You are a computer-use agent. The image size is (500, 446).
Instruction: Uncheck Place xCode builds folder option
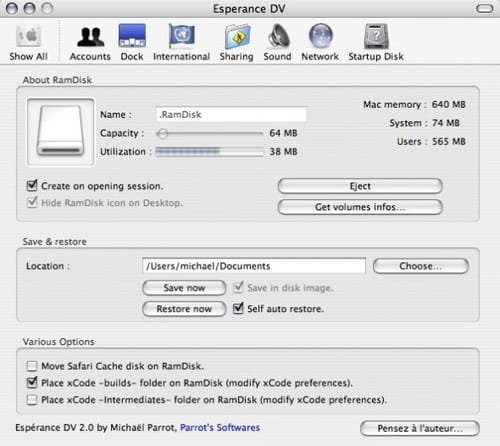tap(32, 382)
